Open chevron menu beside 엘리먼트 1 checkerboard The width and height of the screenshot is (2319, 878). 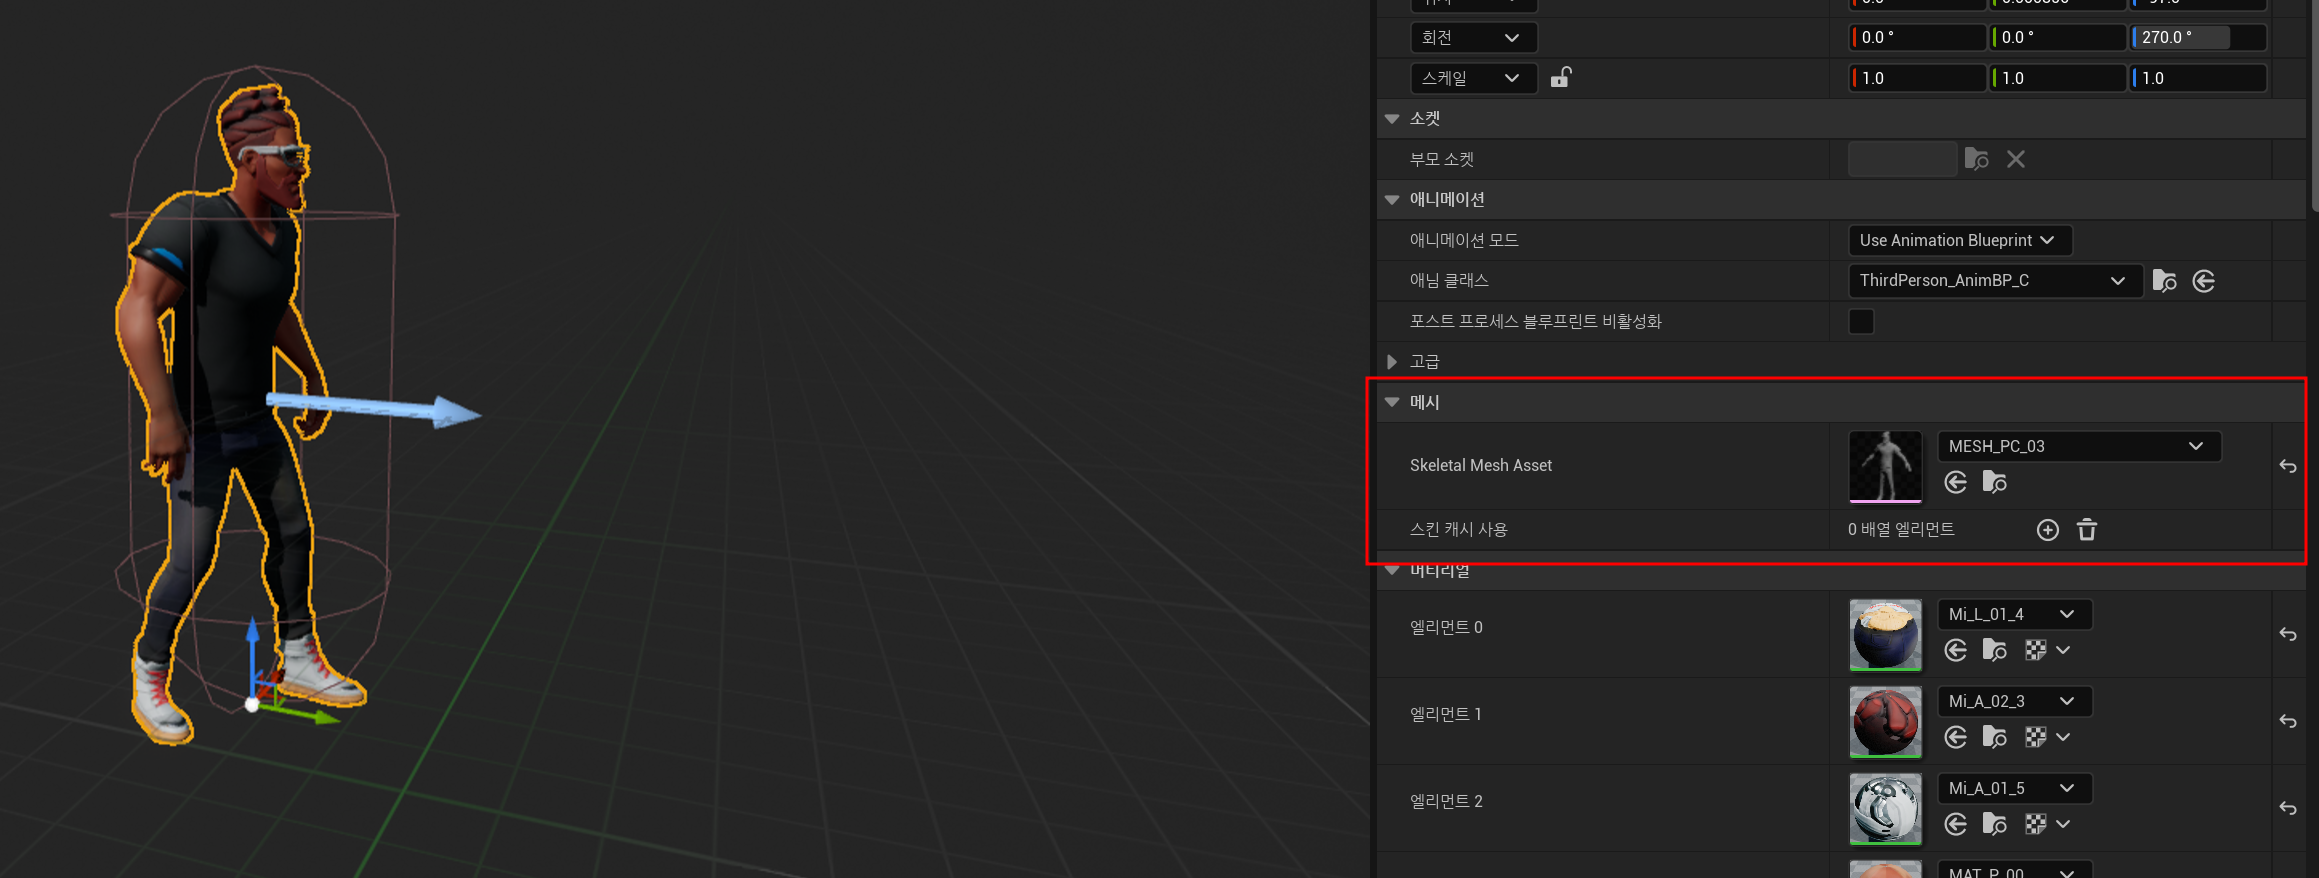2063,738
